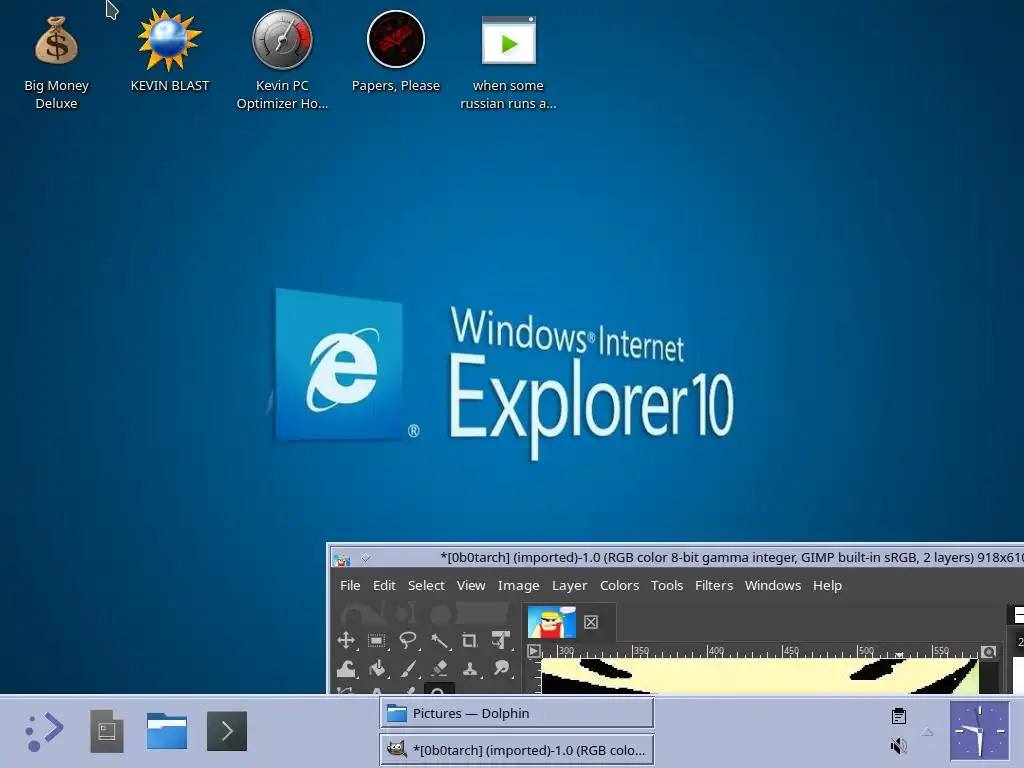Select the Rectangle Select tool in GIMP
Image resolution: width=1024 pixels, height=768 pixels.
[x=377, y=640]
